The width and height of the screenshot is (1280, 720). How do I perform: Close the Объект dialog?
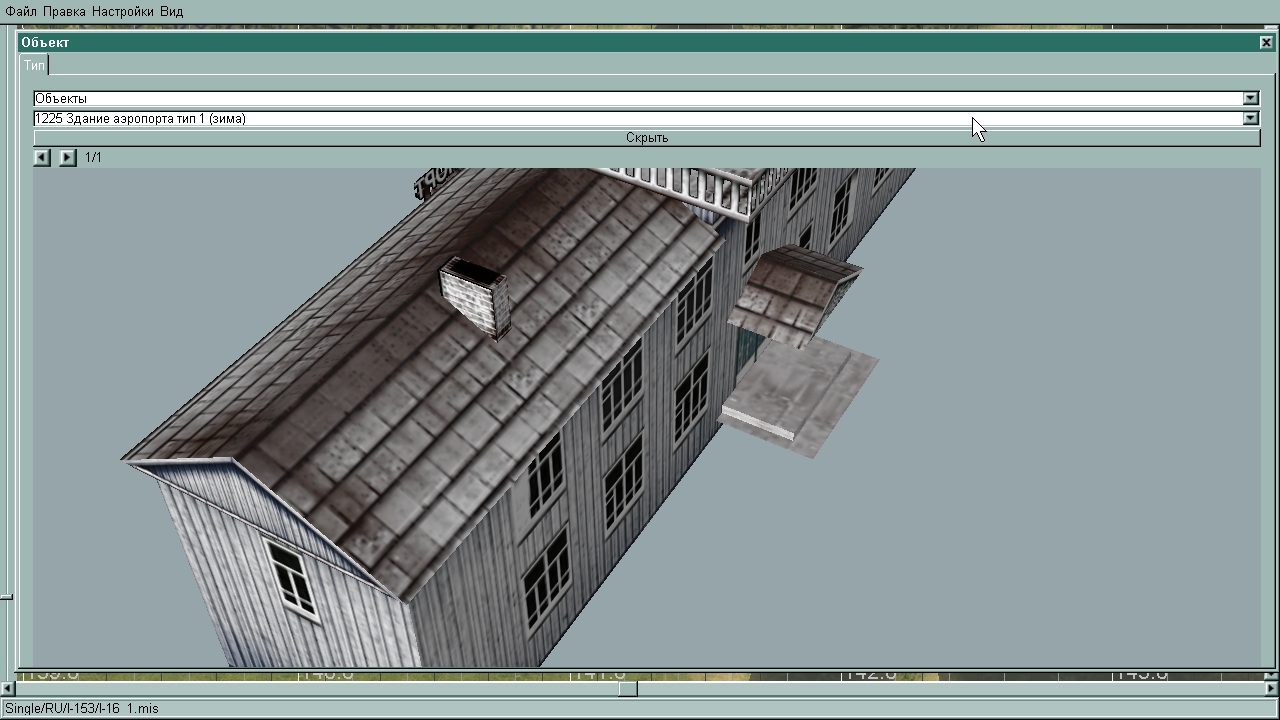[1266, 42]
